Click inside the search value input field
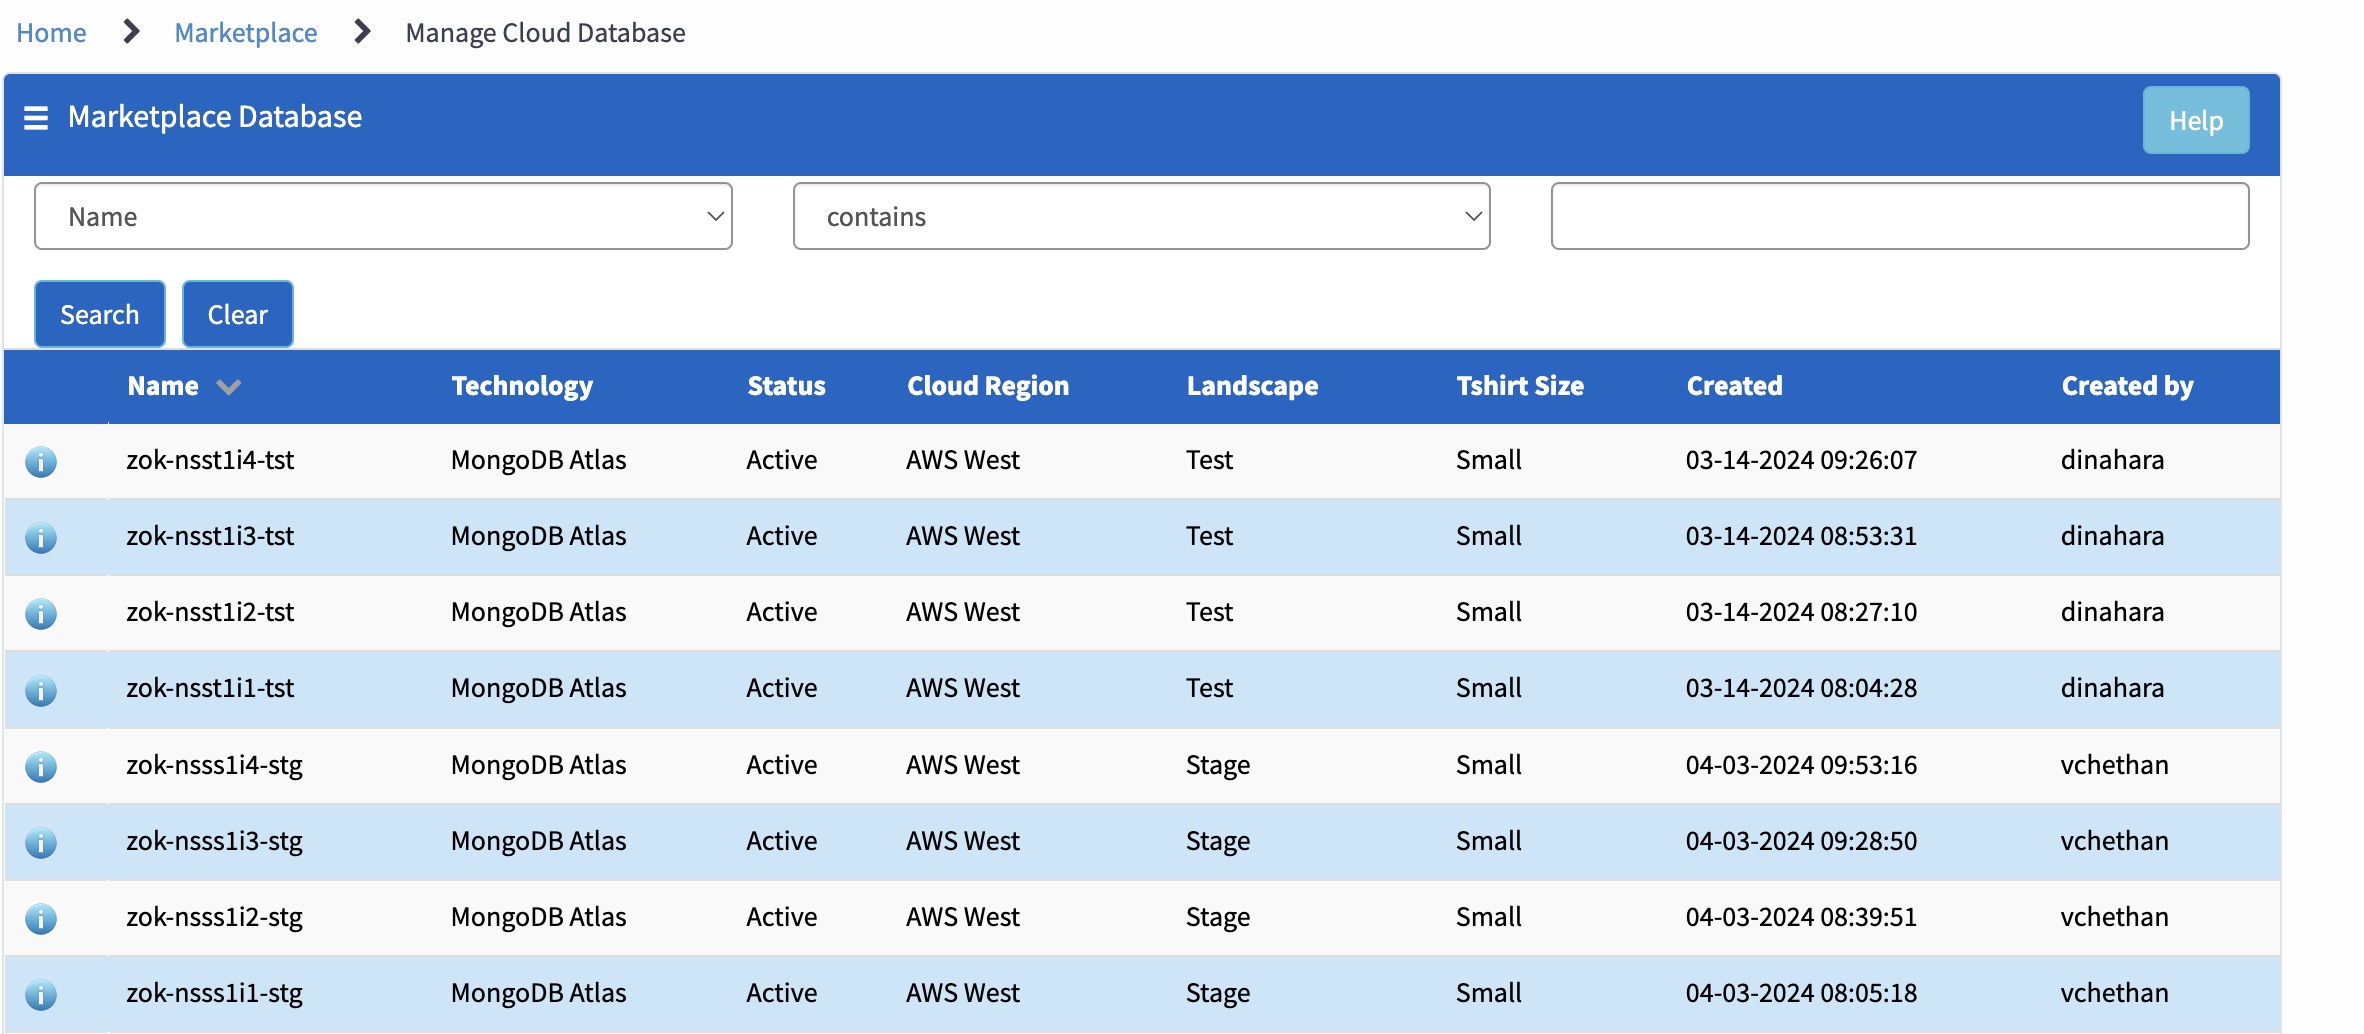 1899,216
